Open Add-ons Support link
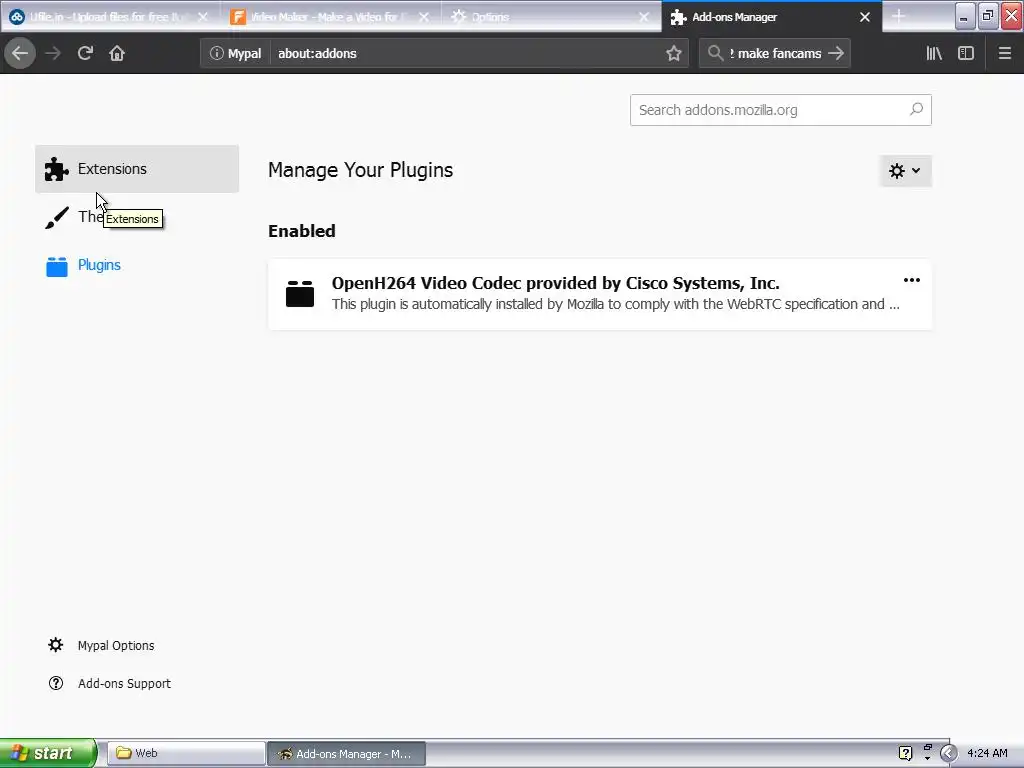1024x768 pixels. [x=125, y=683]
